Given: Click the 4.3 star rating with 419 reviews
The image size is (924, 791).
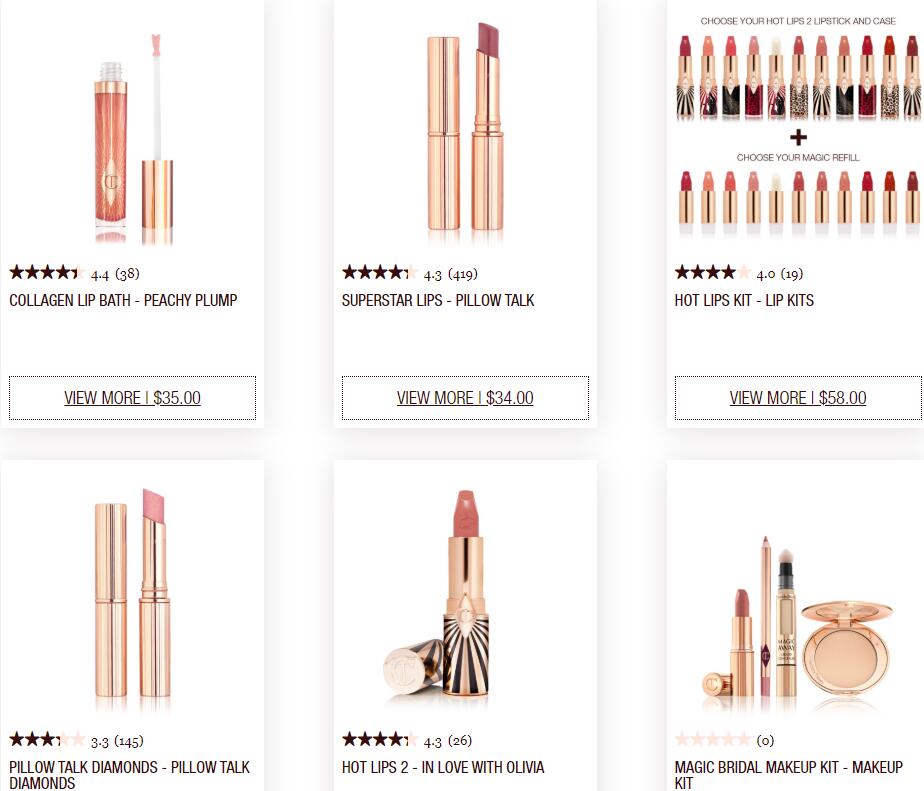Looking at the screenshot, I should pos(410,273).
